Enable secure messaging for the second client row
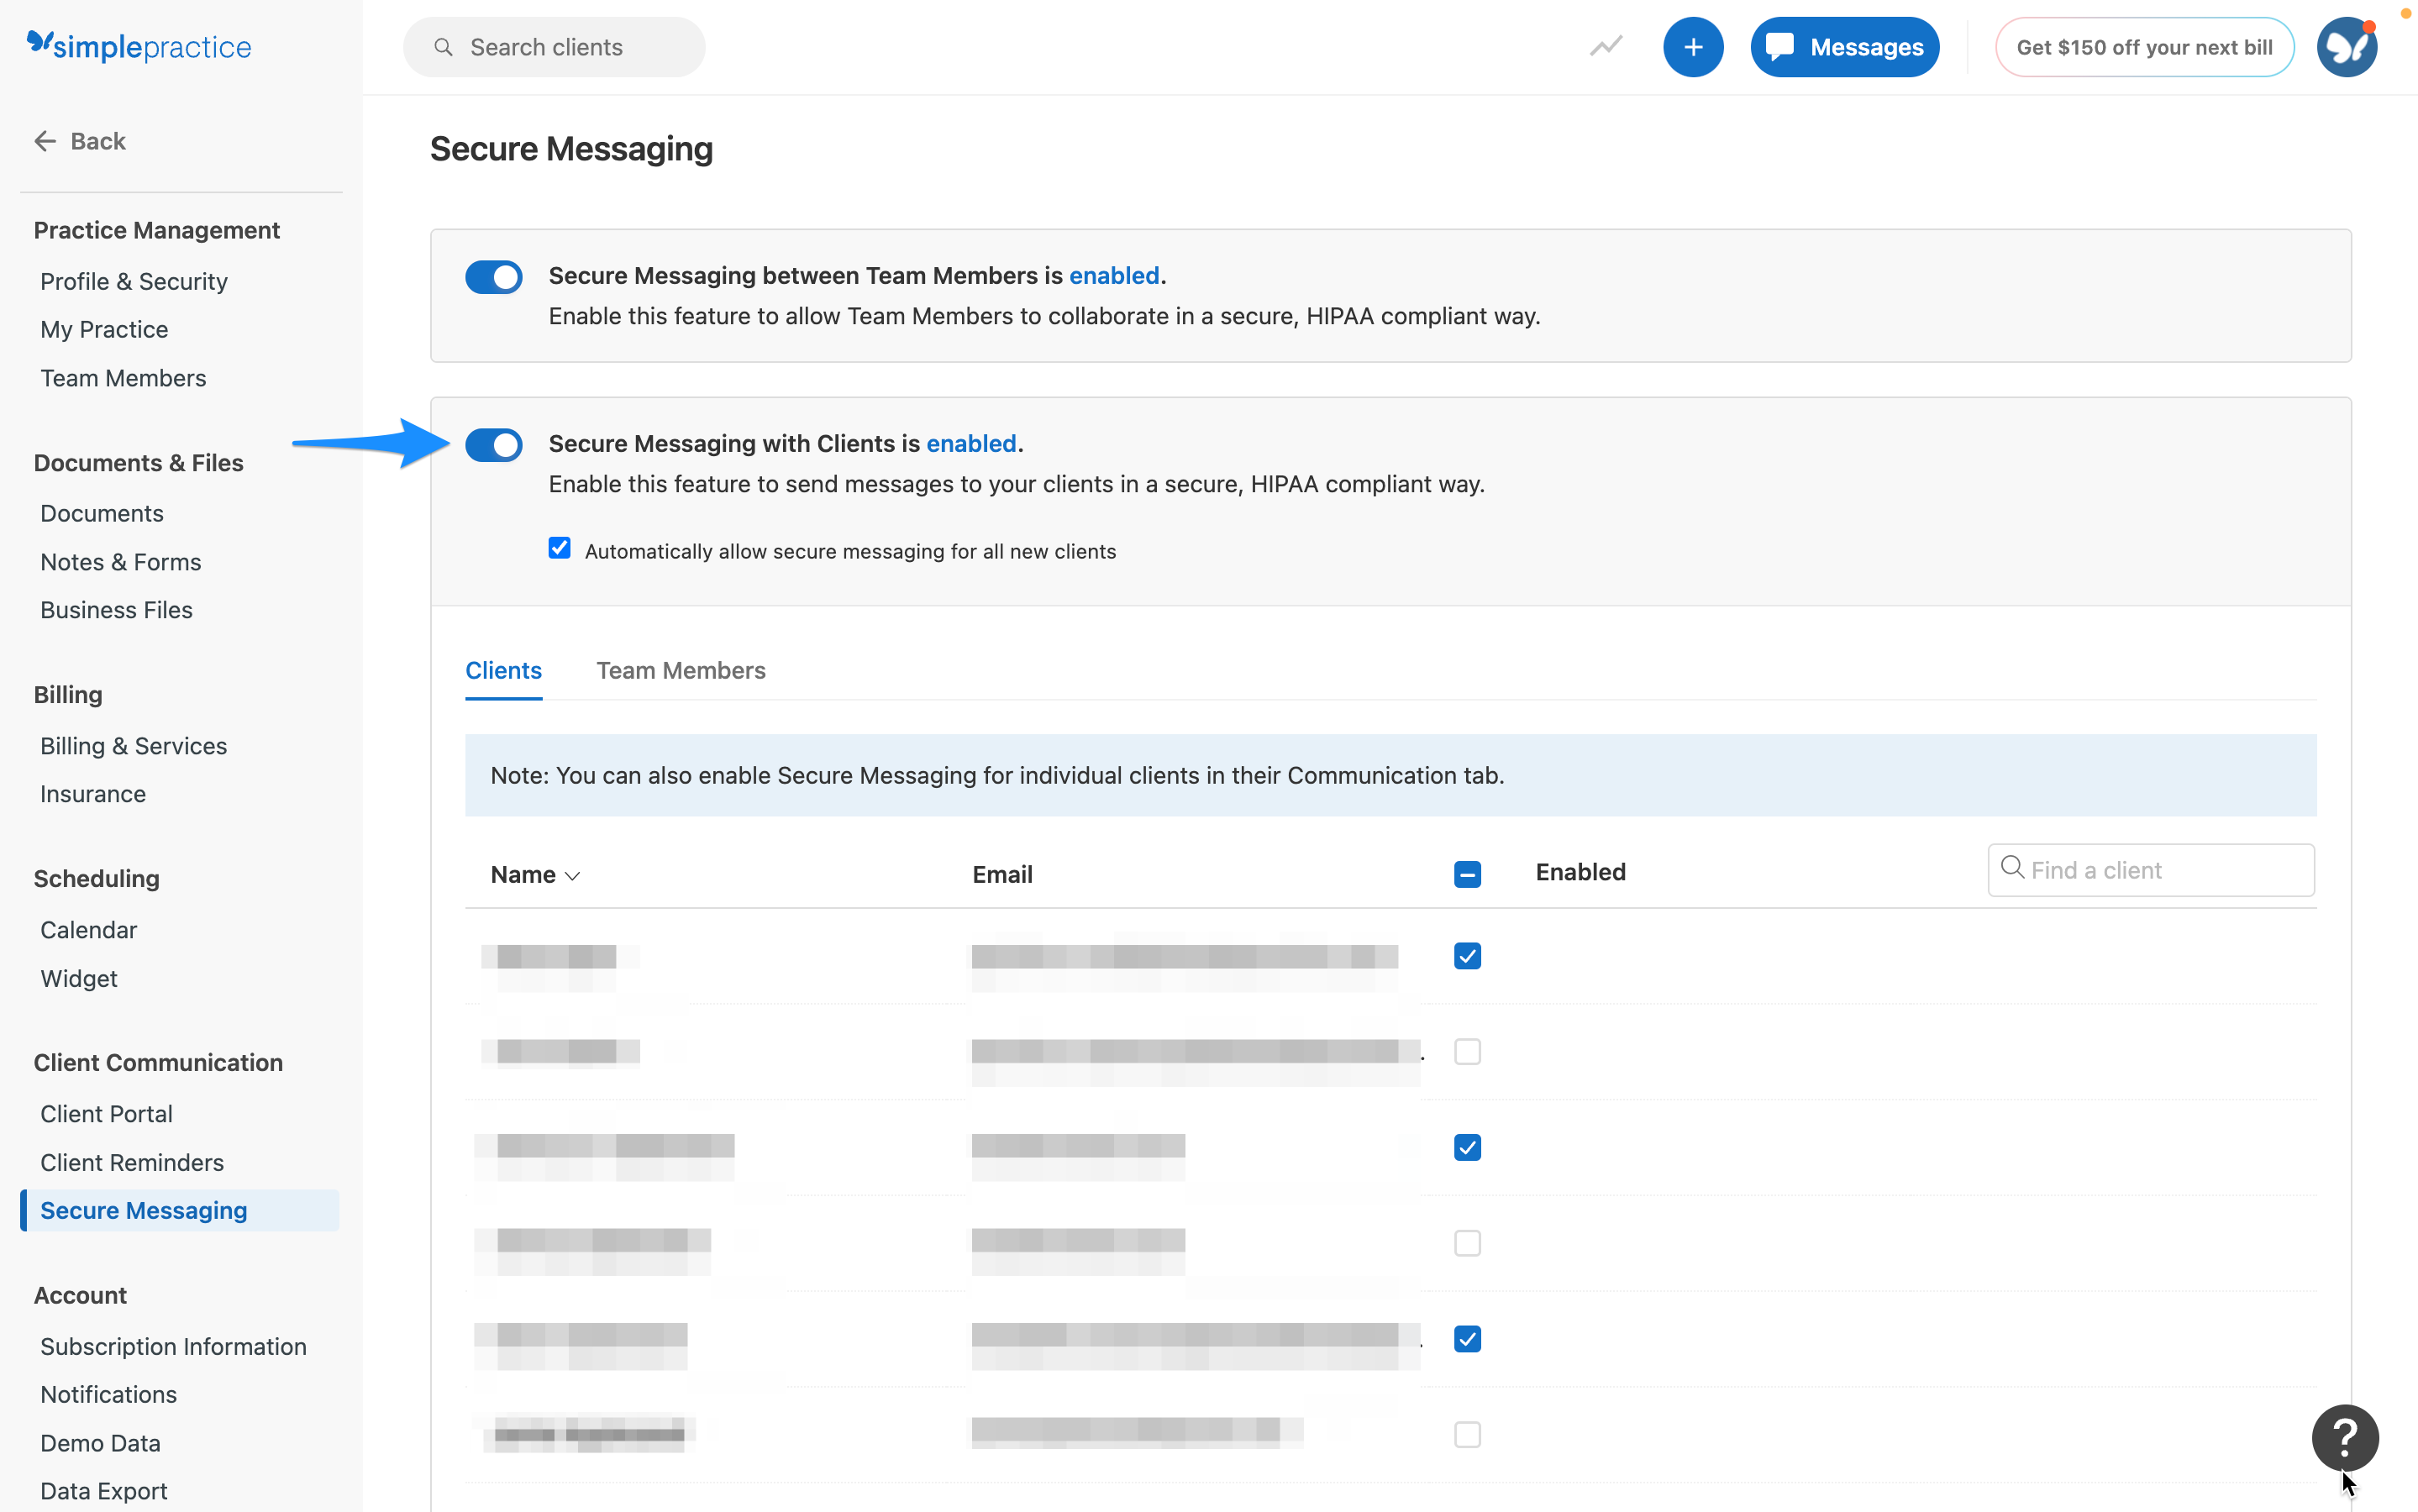 [x=1467, y=1051]
